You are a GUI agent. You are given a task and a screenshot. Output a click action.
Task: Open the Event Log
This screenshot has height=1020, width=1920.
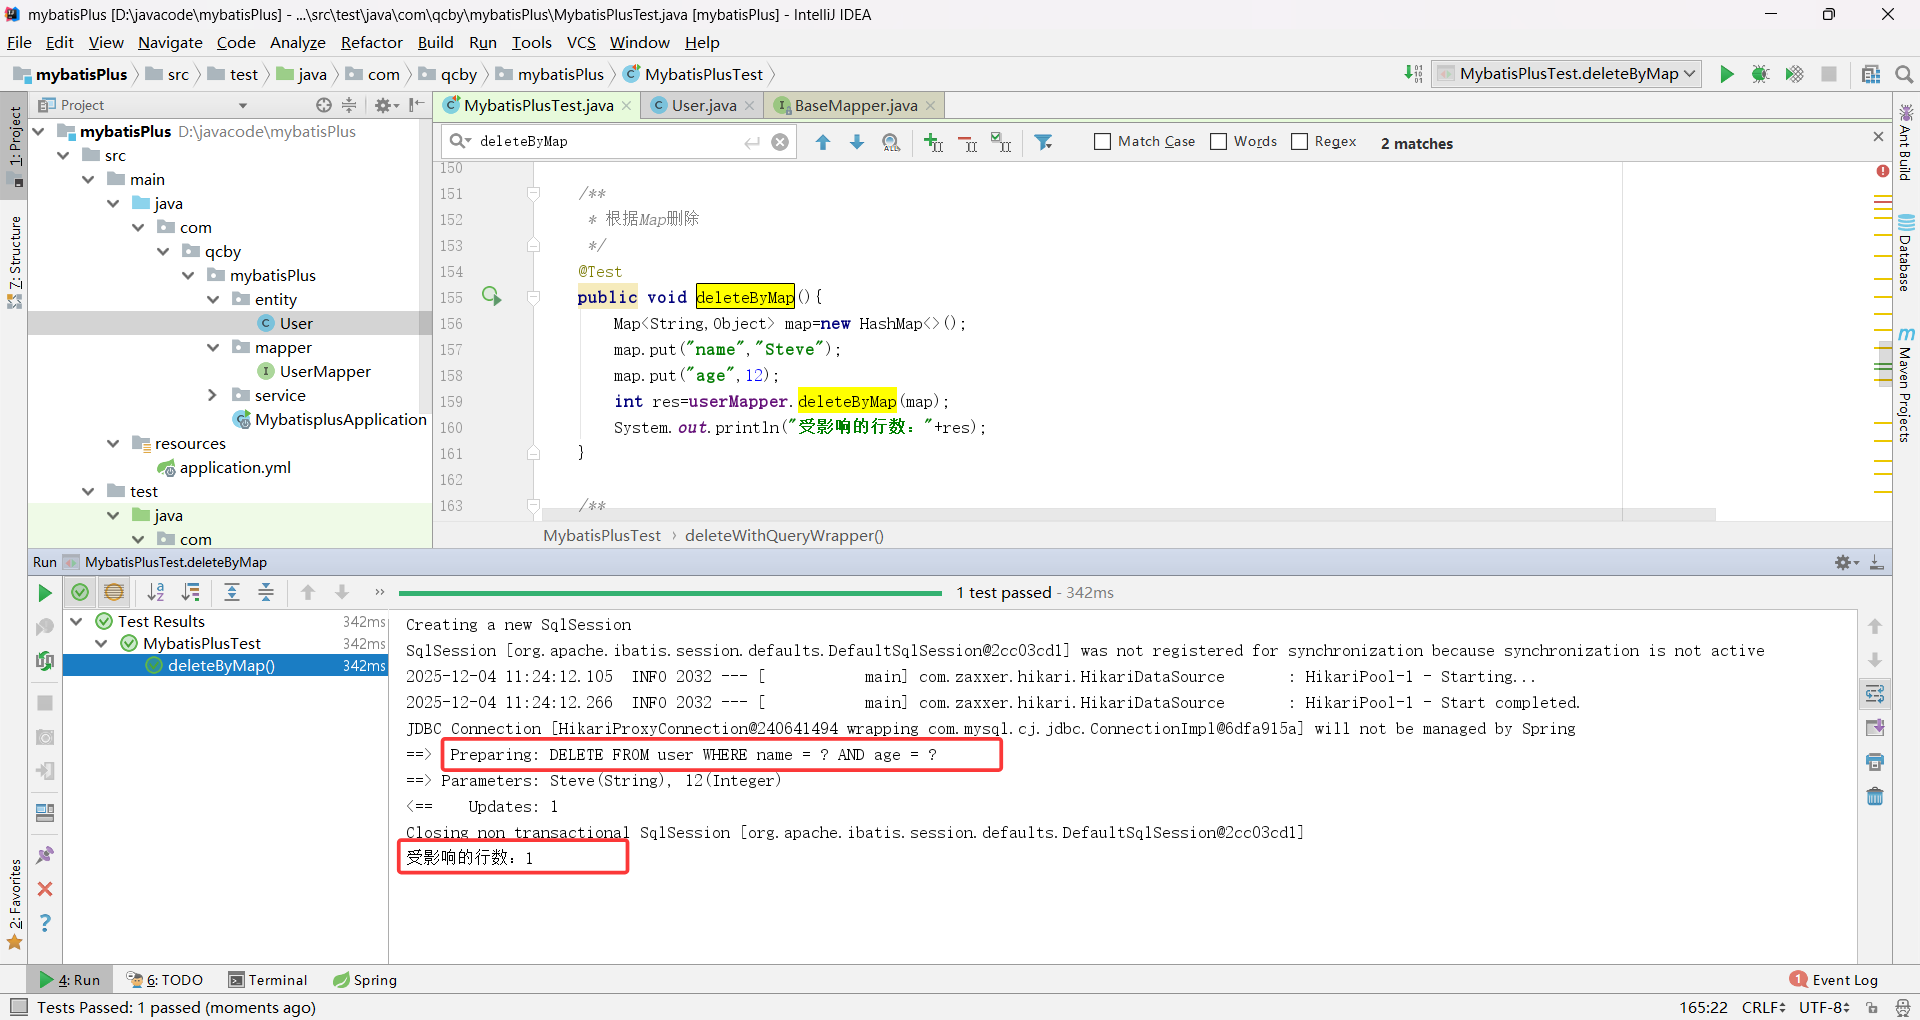pyautogui.click(x=1835, y=980)
